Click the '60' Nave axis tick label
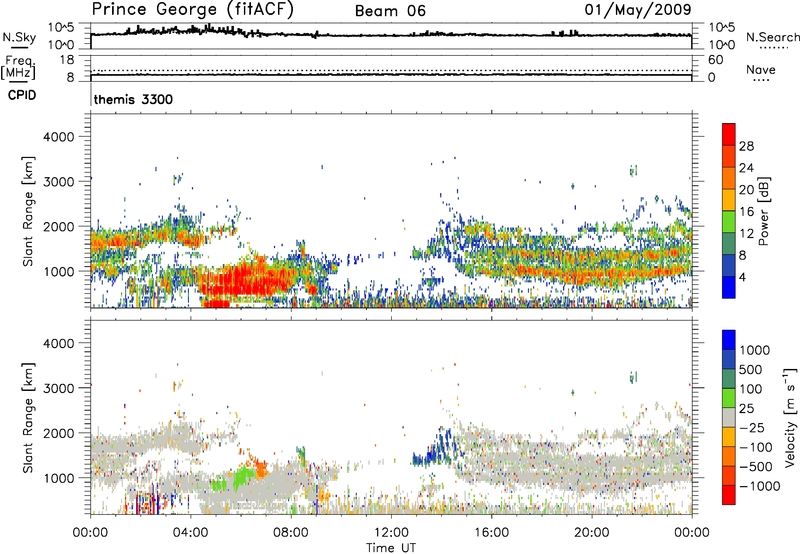The image size is (800, 554). (x=715, y=60)
